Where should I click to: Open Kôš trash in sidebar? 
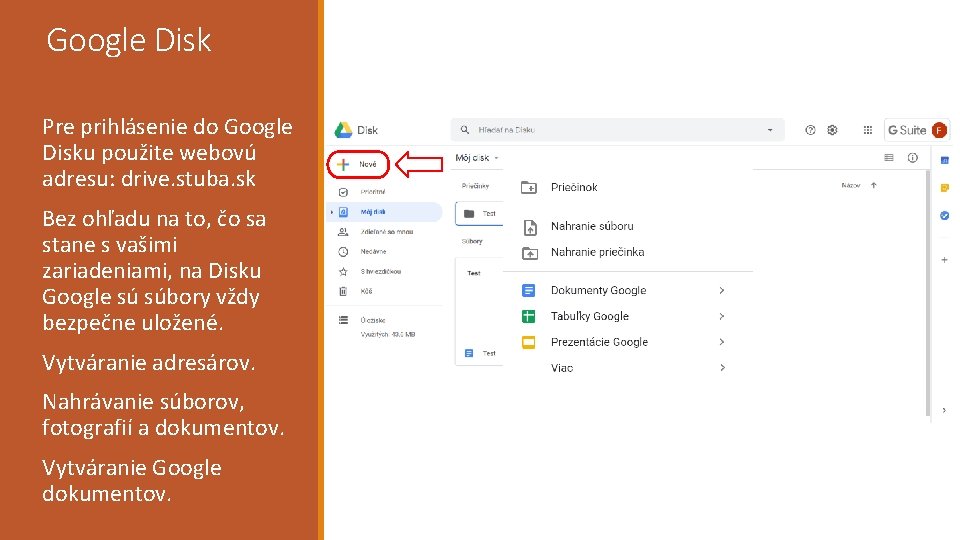click(366, 291)
